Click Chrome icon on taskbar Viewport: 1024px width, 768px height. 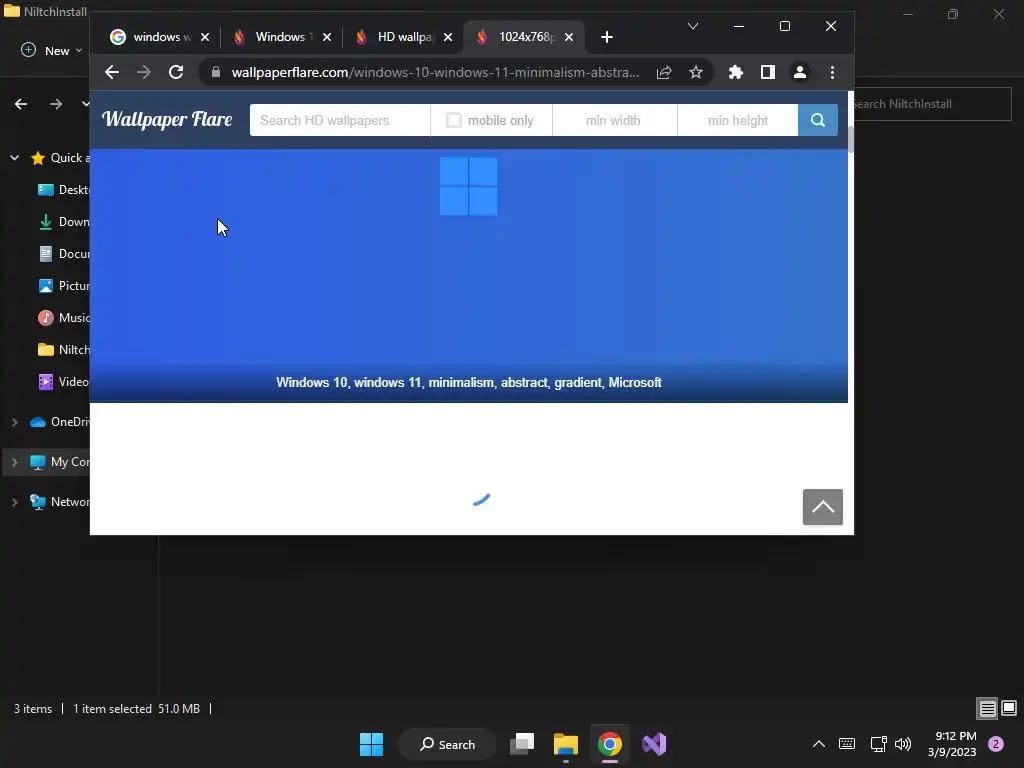(609, 744)
